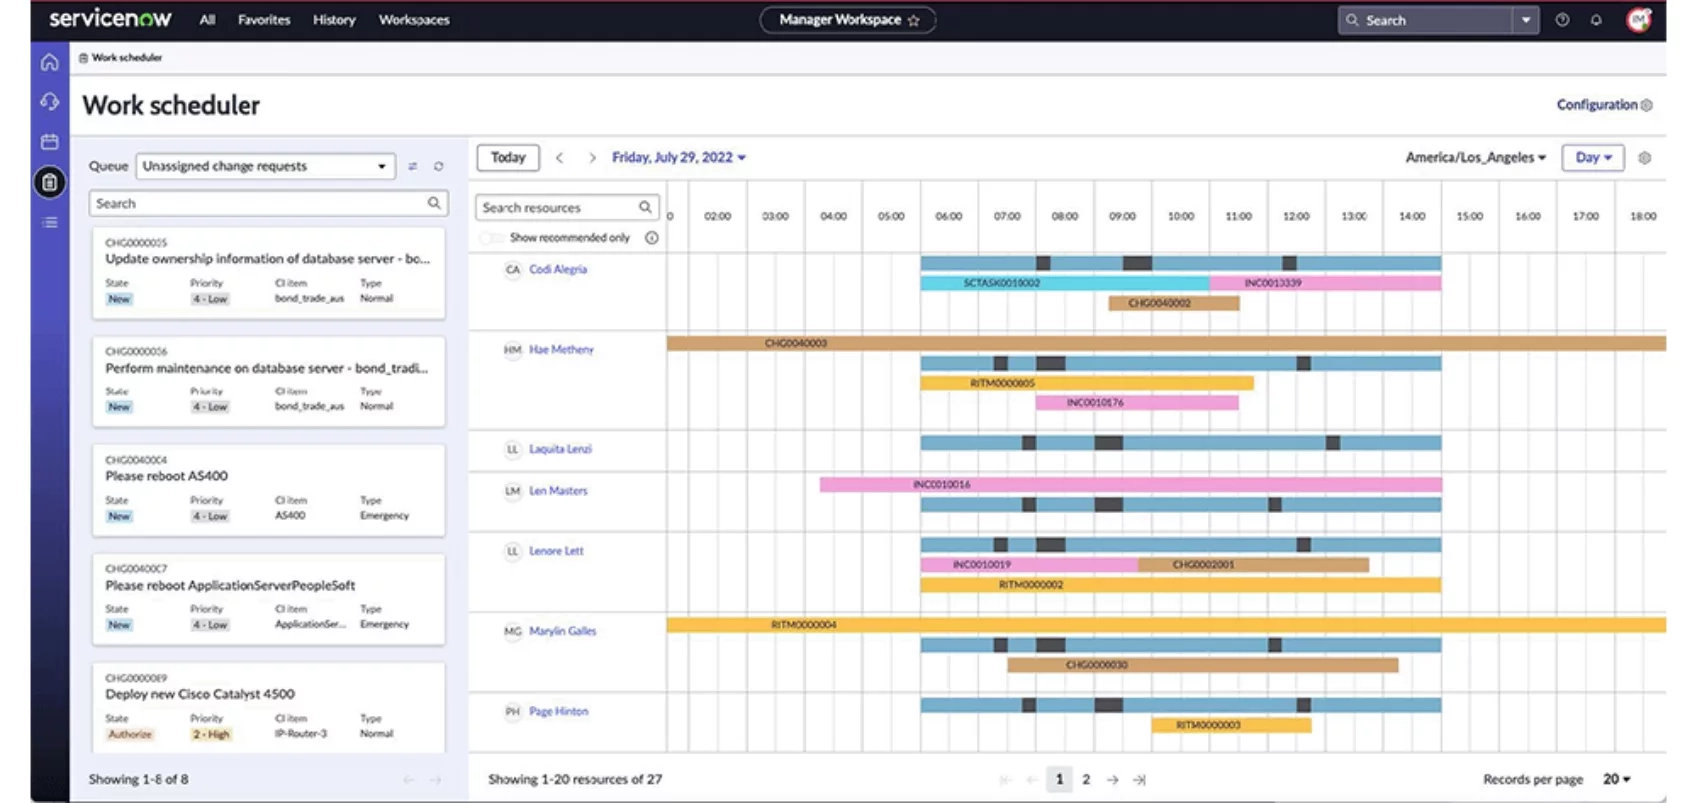Star the Manager Workspace as favorite
1697x803 pixels.
[x=913, y=20]
